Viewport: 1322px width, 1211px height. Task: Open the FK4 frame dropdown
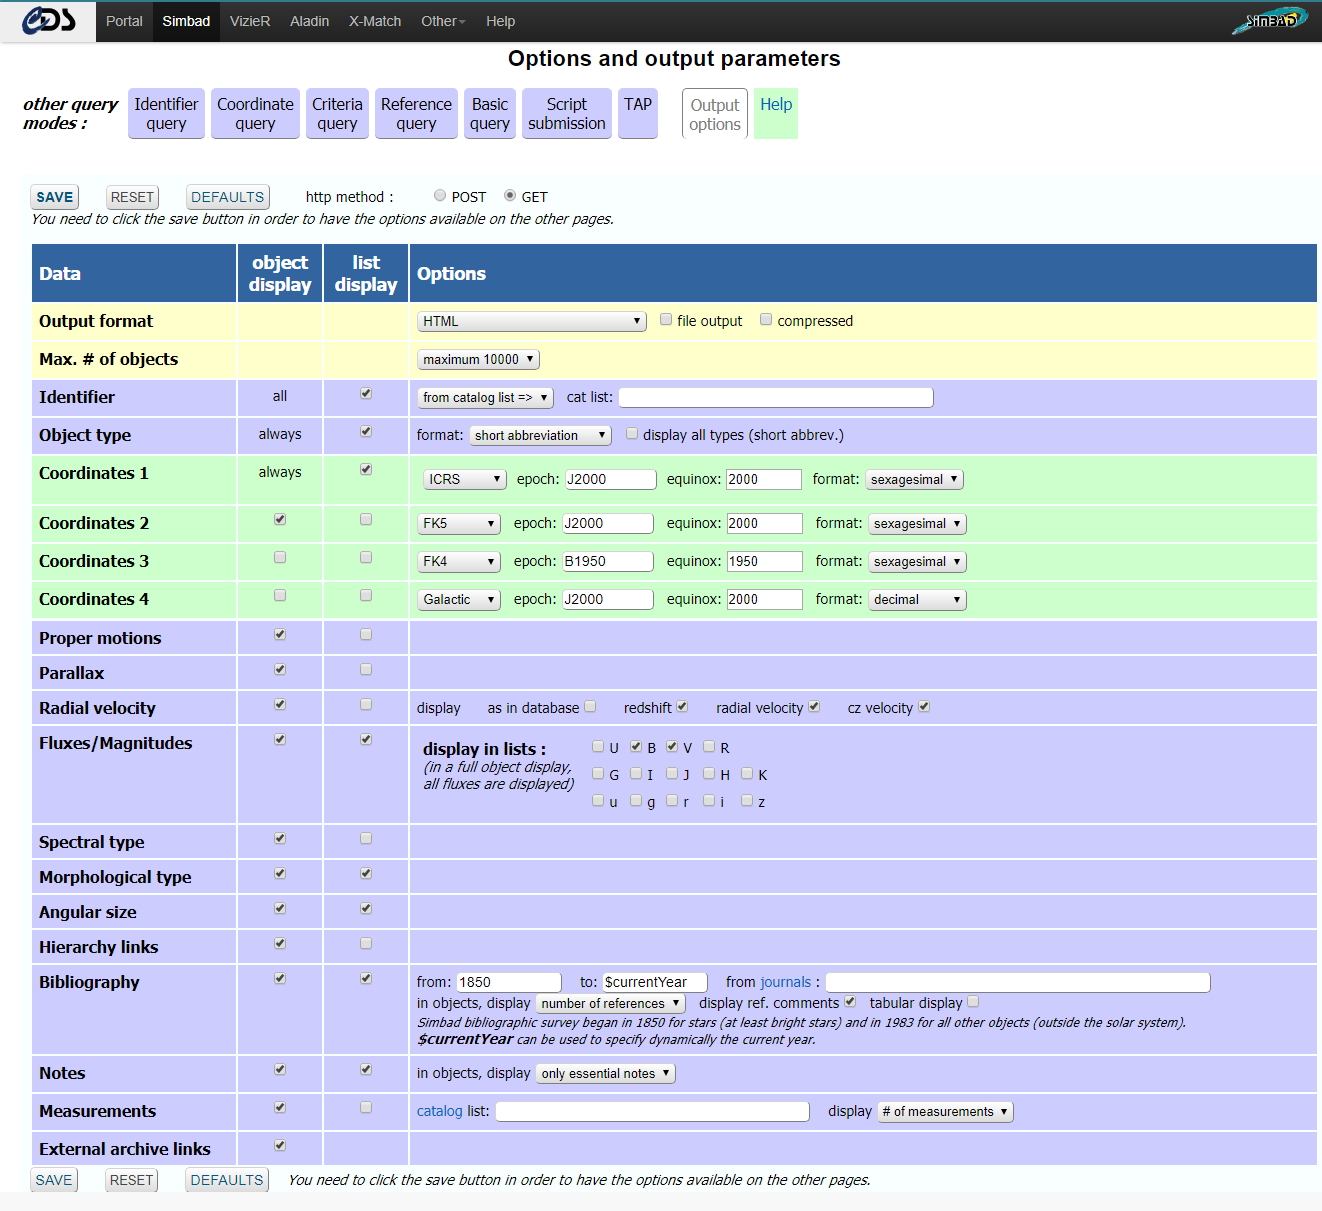tap(459, 561)
